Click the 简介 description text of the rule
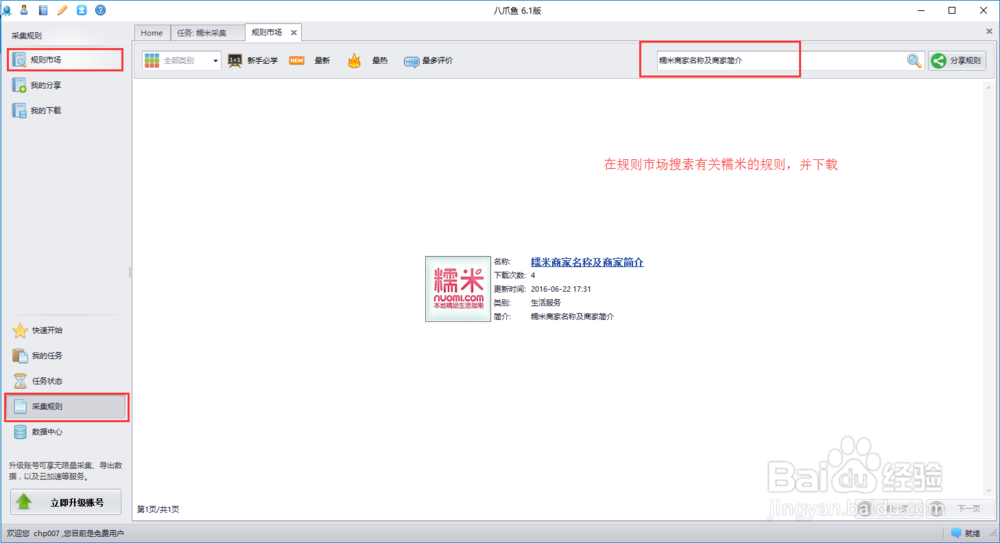This screenshot has height=543, width=1000. click(572, 316)
